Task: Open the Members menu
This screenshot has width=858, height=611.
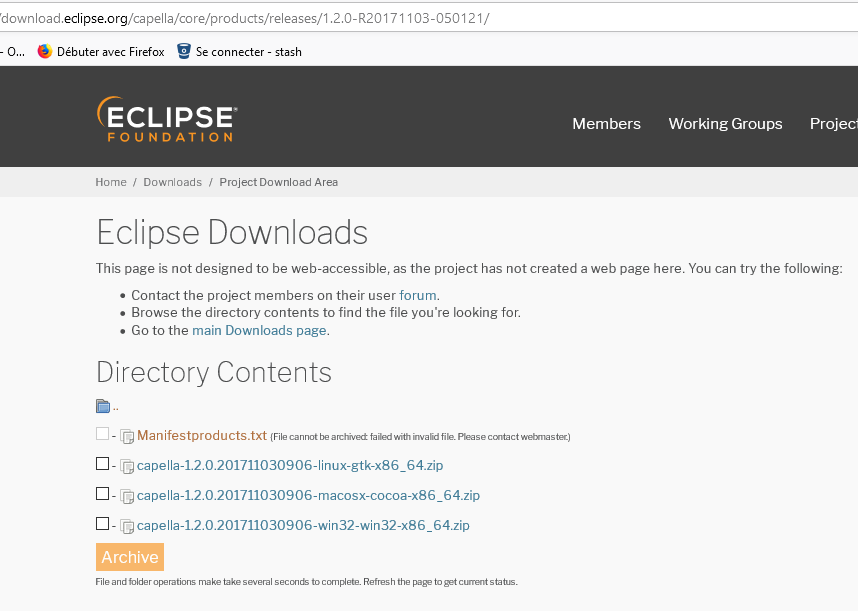Action: click(606, 124)
